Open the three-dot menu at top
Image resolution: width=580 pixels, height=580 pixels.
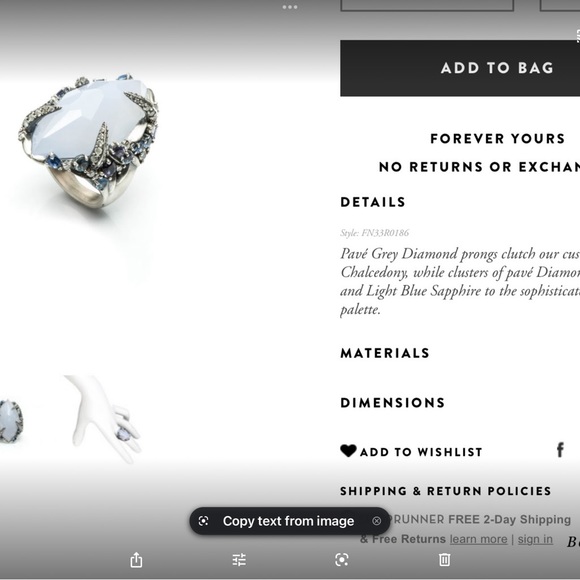point(290,7)
